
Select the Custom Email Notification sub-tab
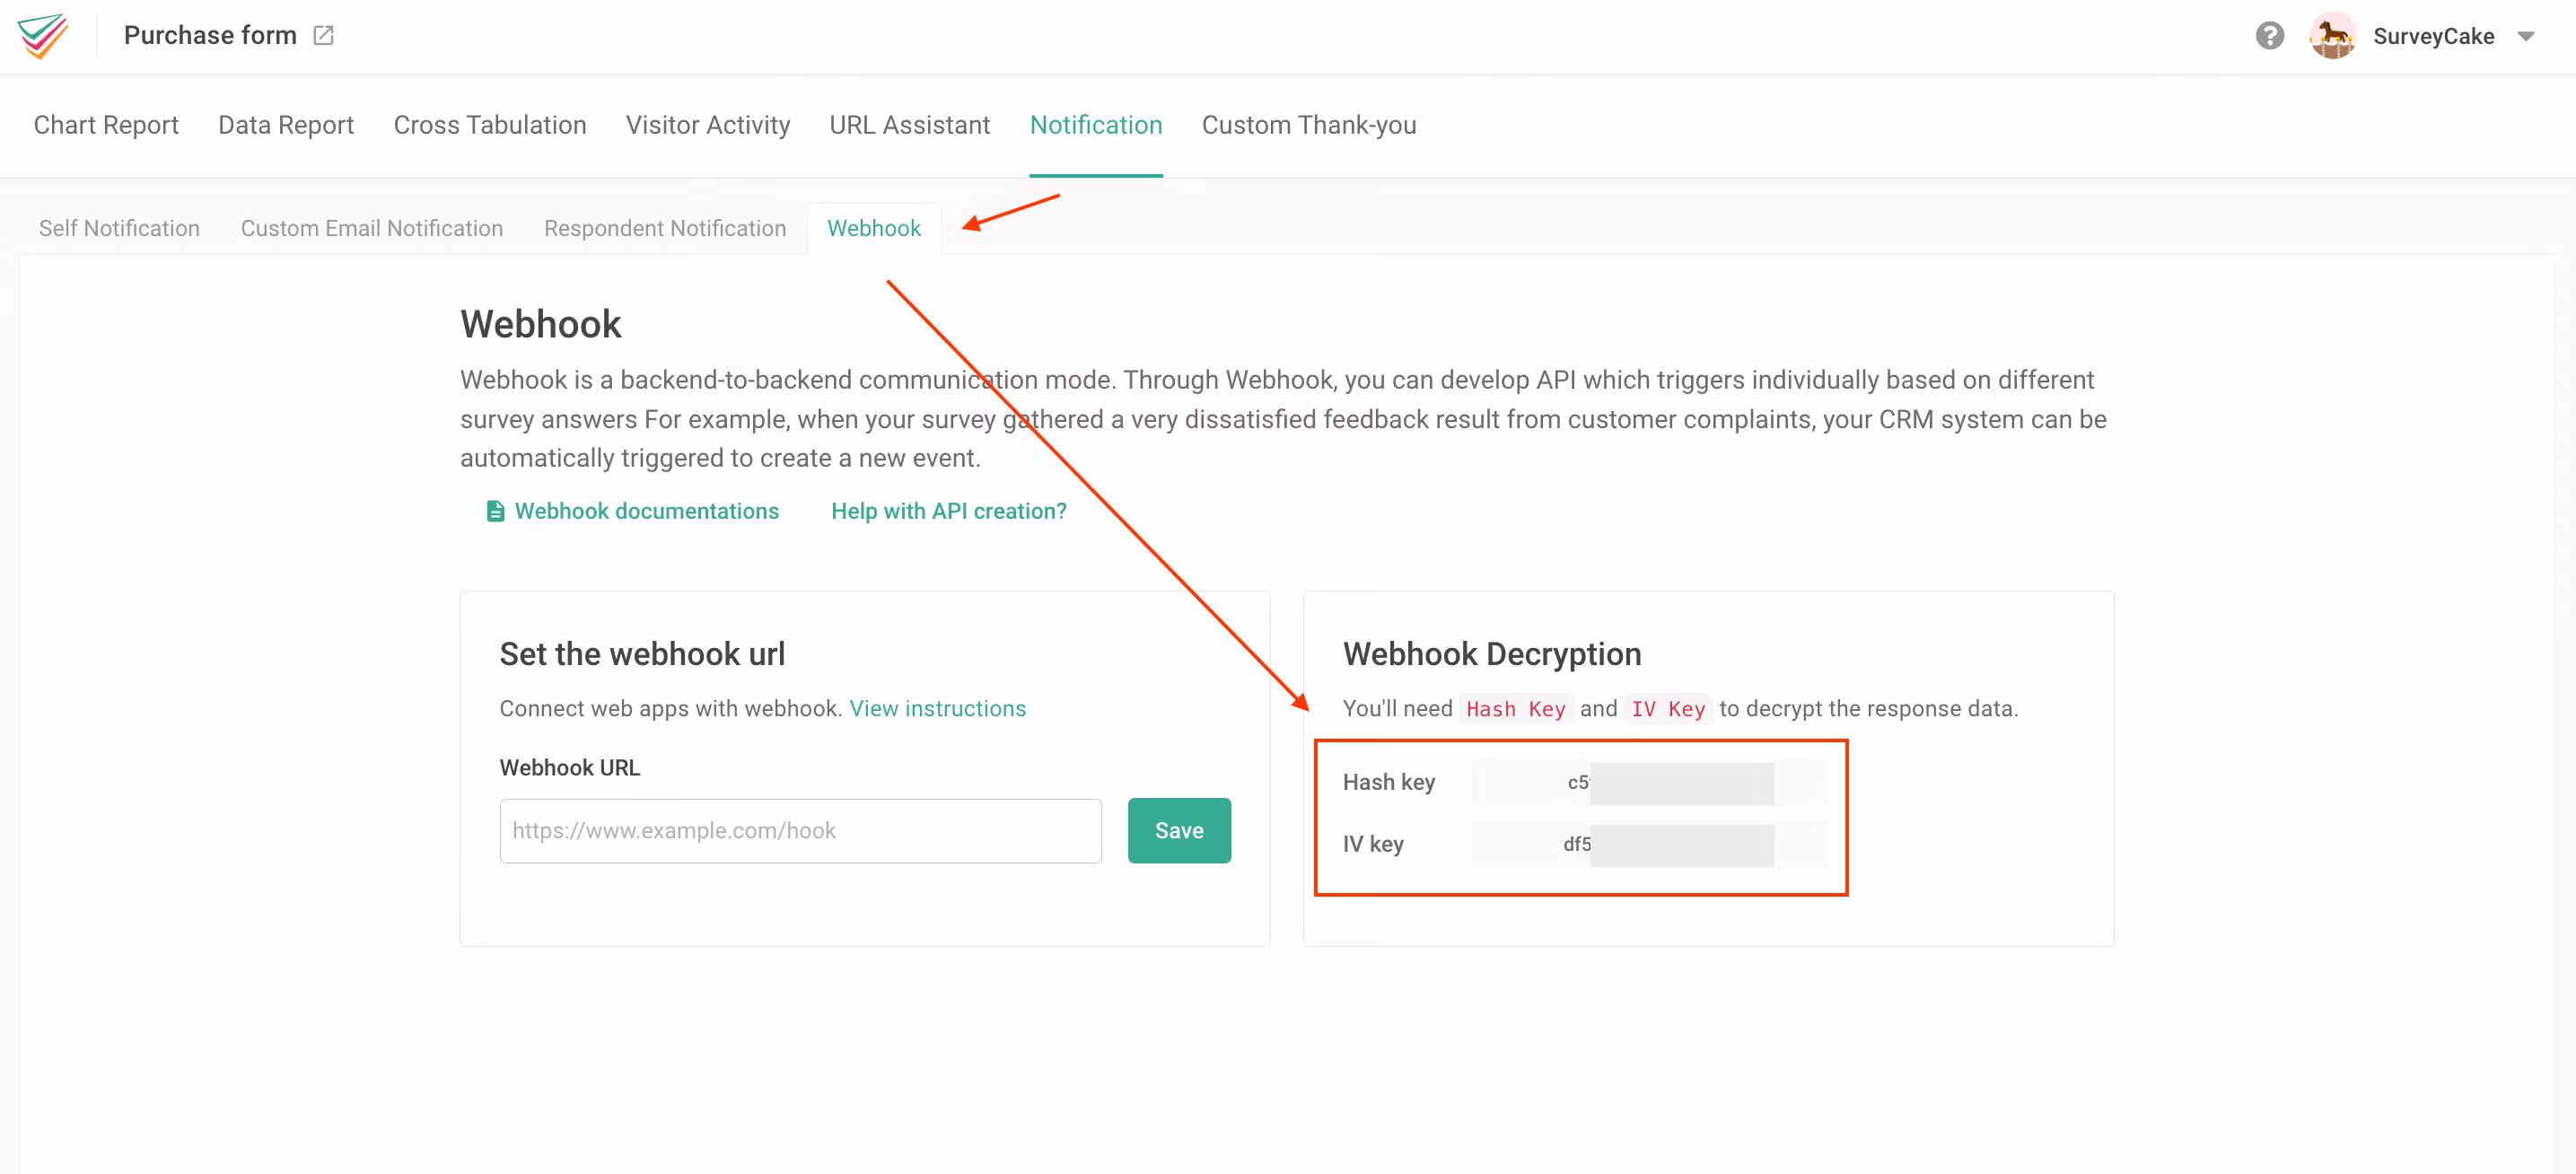372,228
